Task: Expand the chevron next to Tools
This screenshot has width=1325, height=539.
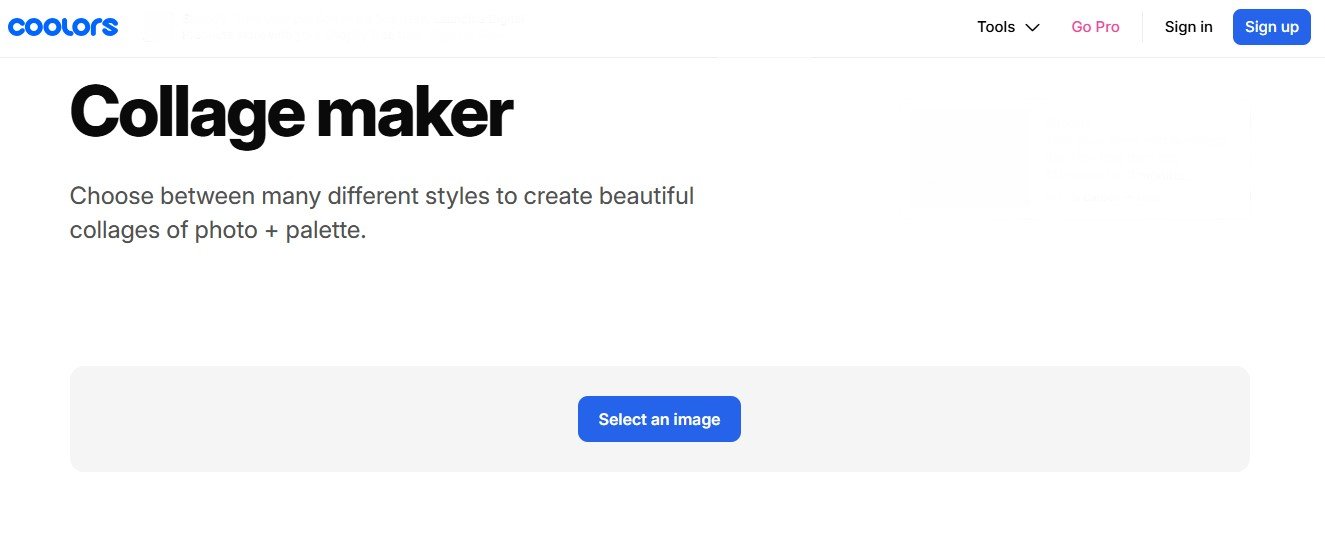Action: 1033,28
